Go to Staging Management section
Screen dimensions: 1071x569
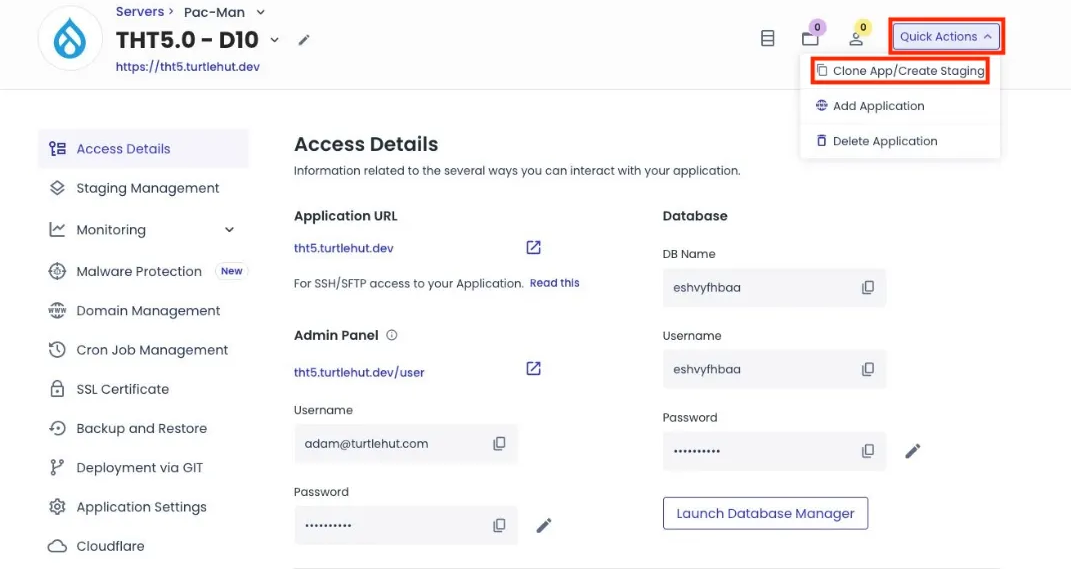point(147,188)
